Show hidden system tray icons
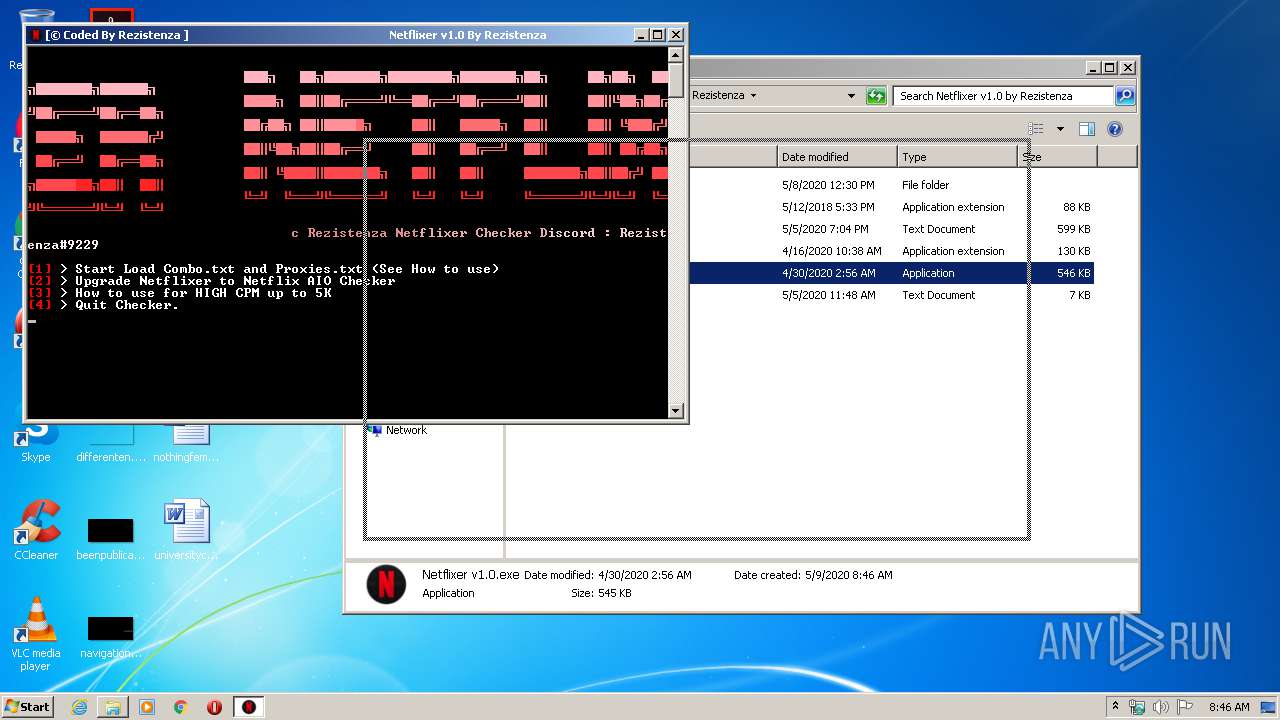 coord(1115,707)
